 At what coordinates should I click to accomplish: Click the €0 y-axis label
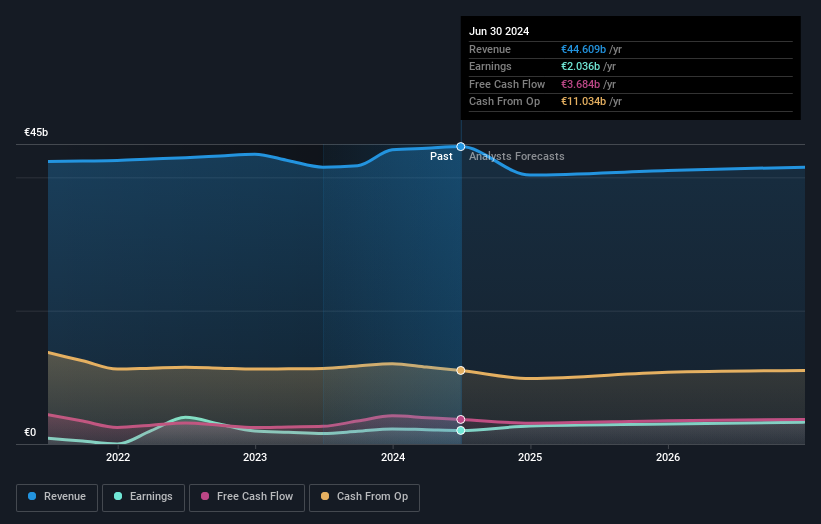tap(30, 432)
